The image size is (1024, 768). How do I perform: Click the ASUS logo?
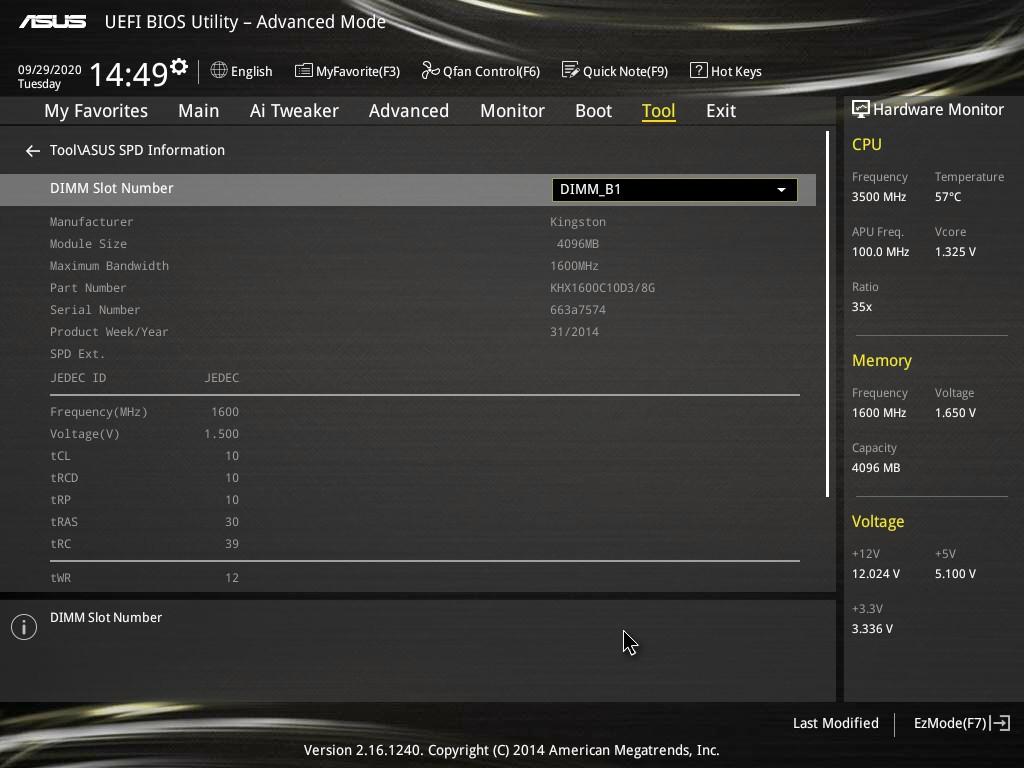[x=52, y=22]
